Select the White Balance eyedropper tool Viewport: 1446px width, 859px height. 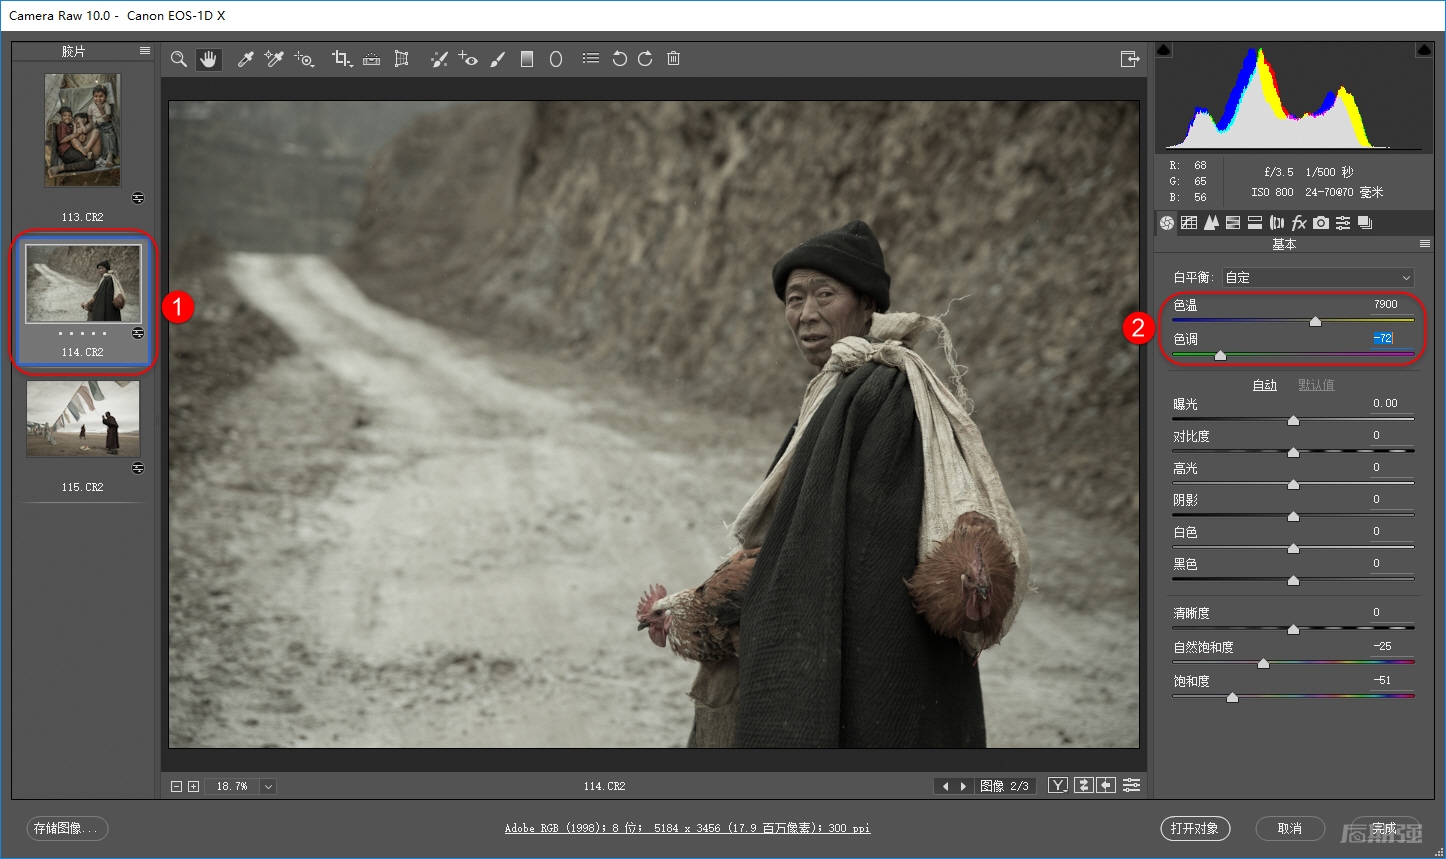(x=245, y=59)
